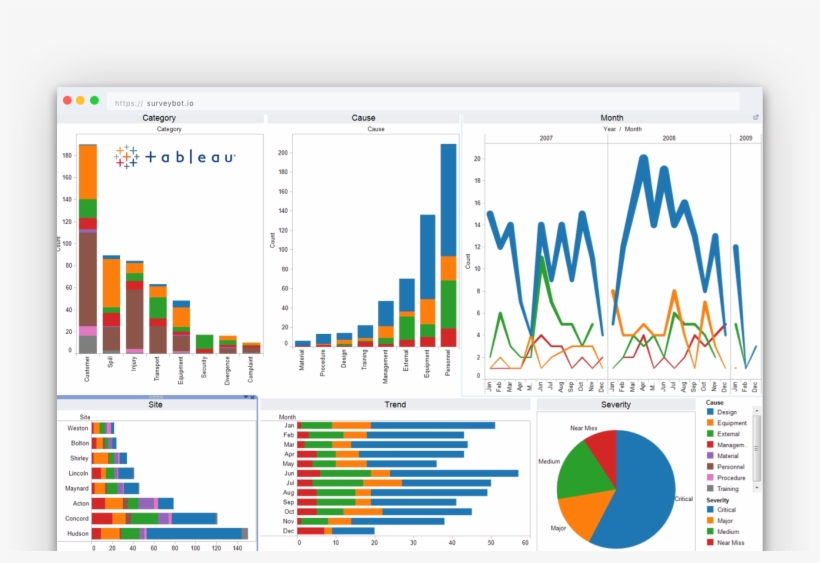Select the Bolton row label in Site chart
Viewport: 820px width, 563px height.
[x=79, y=443]
